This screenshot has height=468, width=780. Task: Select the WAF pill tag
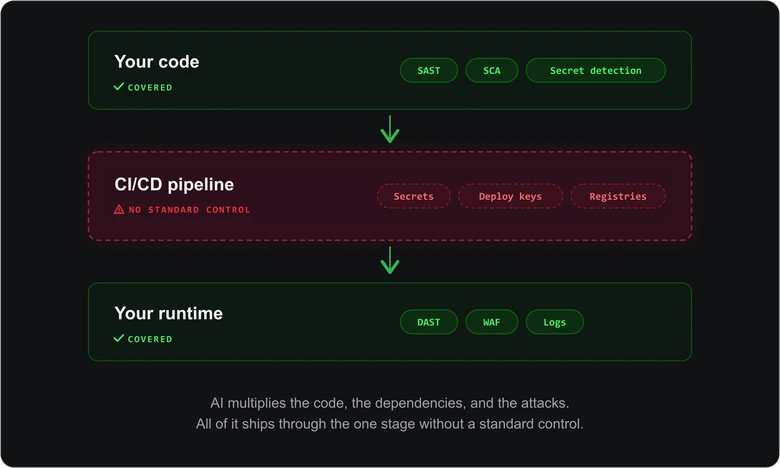(x=491, y=322)
